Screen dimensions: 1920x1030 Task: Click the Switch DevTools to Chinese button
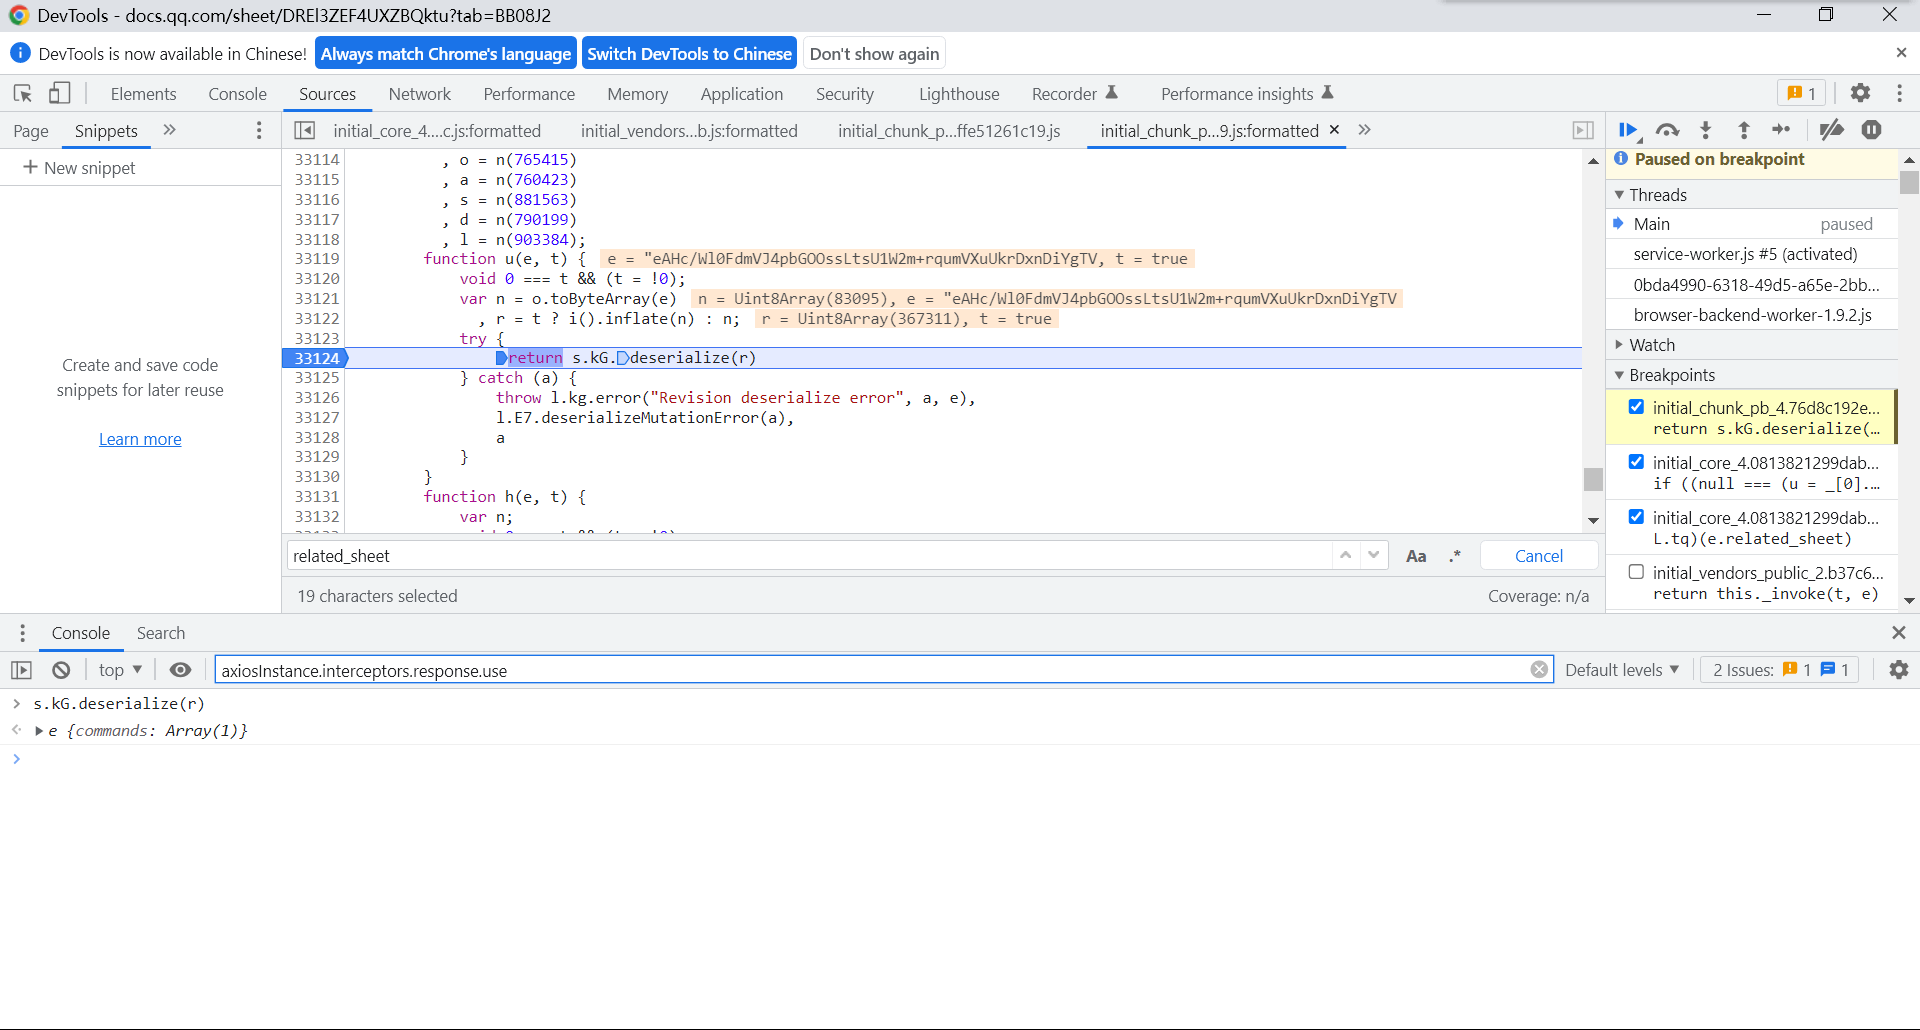689,54
